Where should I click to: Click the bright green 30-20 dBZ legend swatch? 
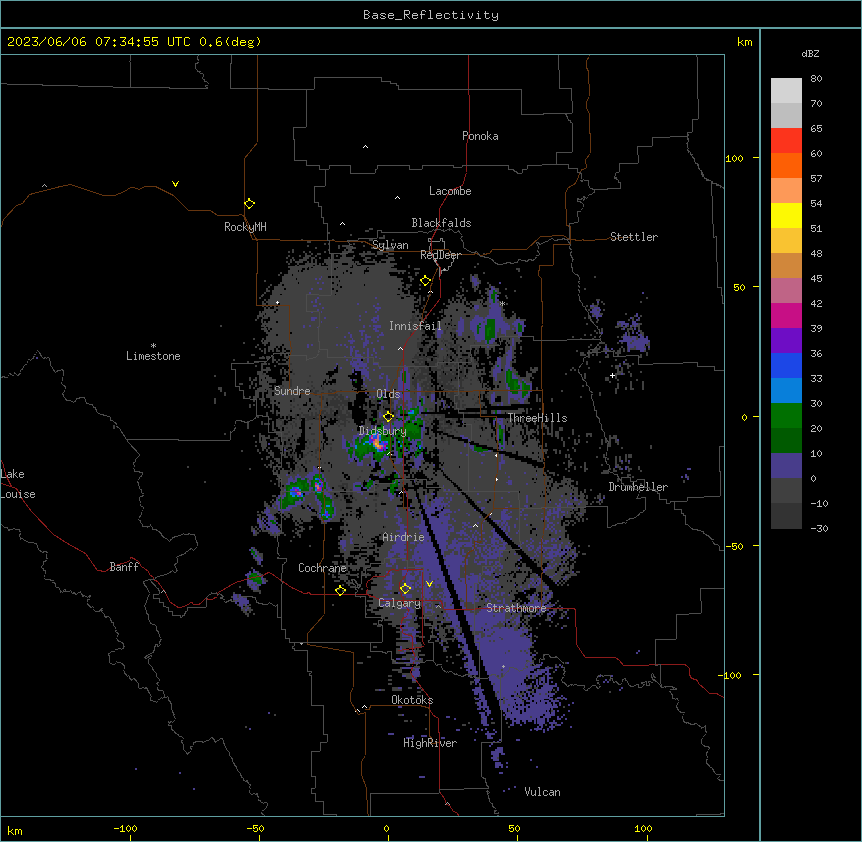tap(786, 416)
